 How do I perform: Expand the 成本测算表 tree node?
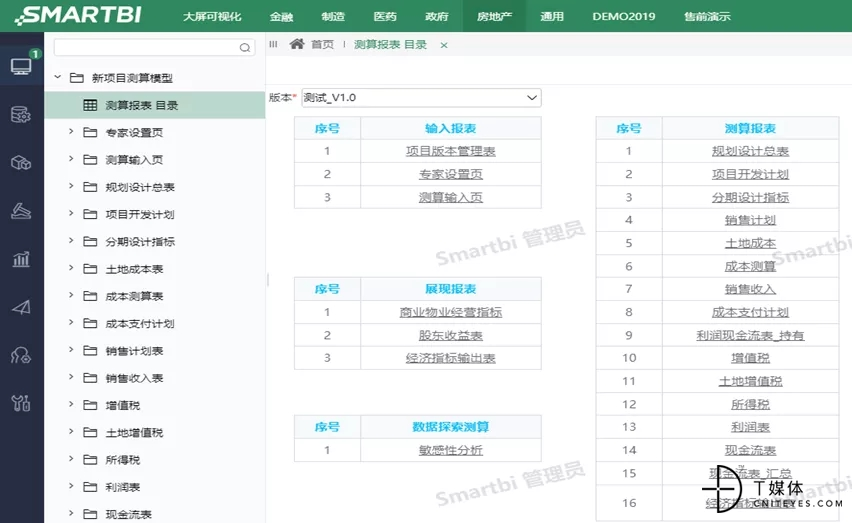click(71, 295)
